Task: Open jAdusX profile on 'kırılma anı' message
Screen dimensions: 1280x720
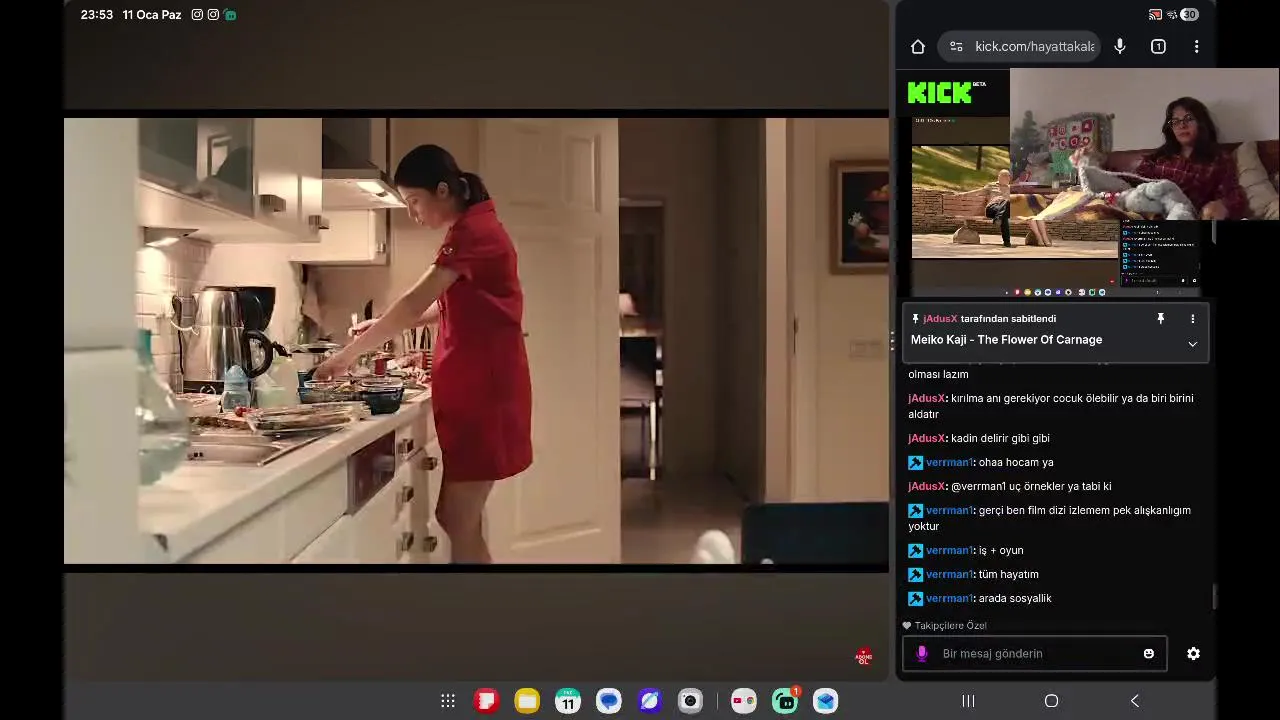Action: click(927, 398)
